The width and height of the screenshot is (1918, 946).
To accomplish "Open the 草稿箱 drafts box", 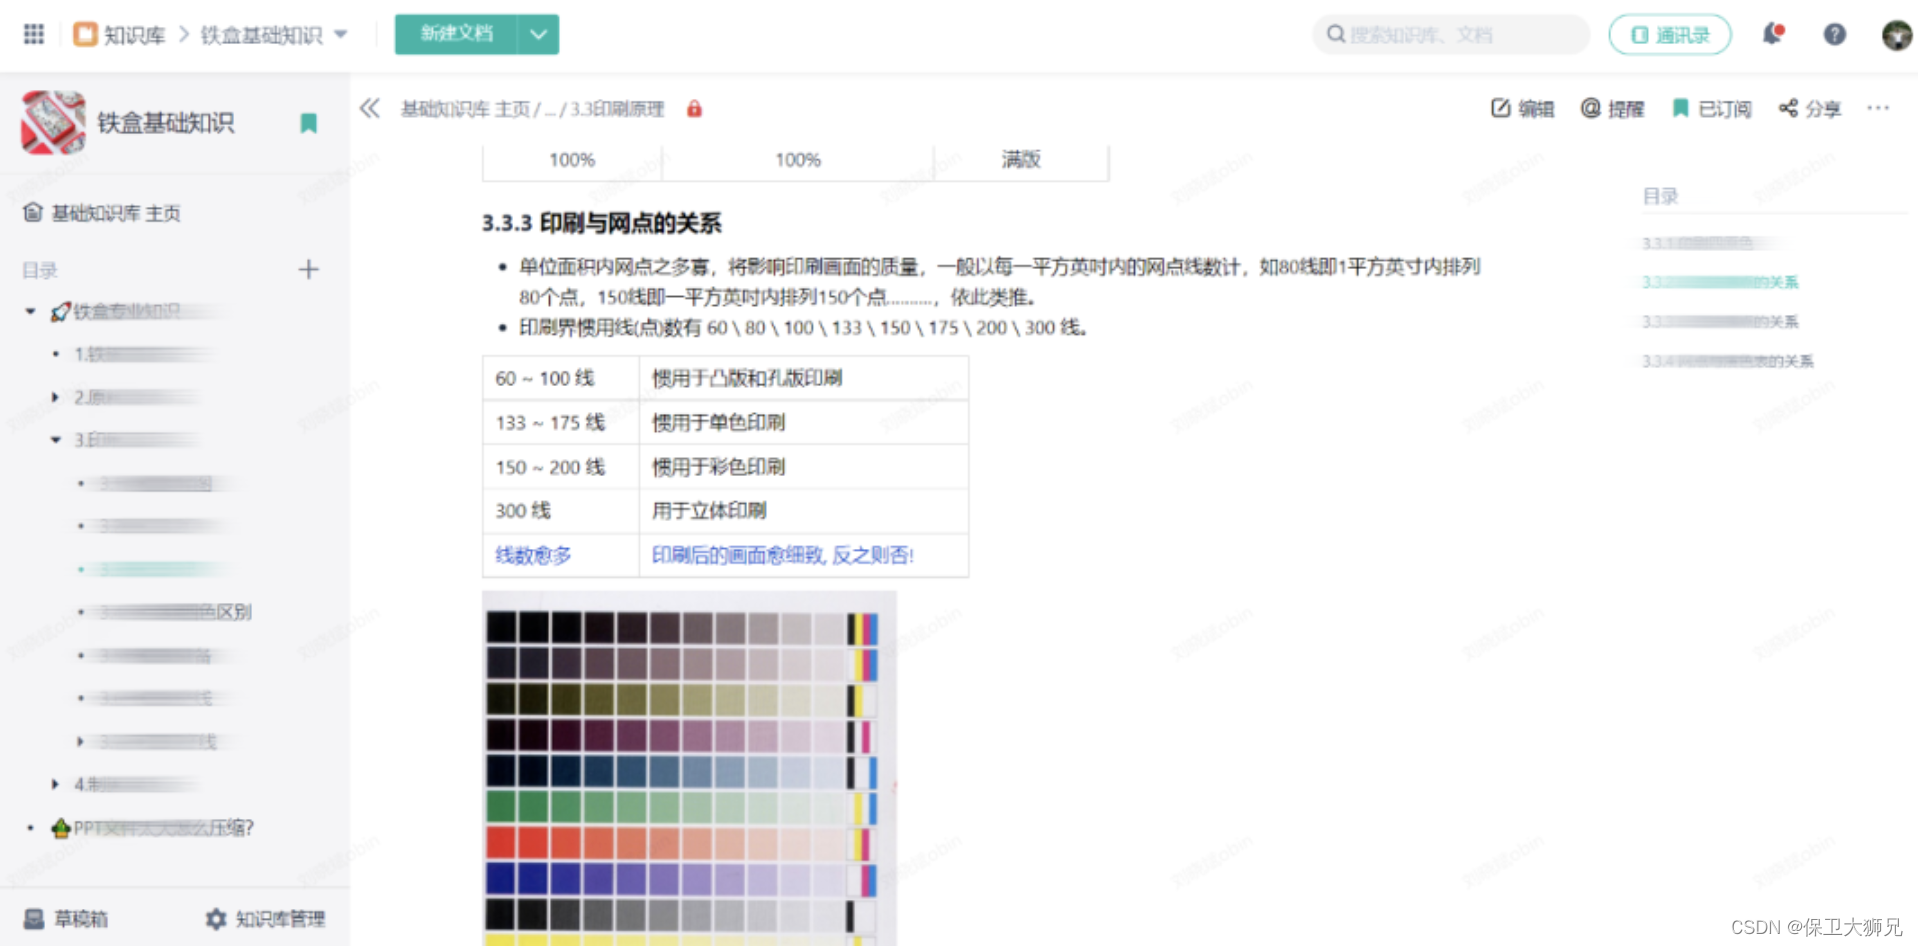I will 66,918.
